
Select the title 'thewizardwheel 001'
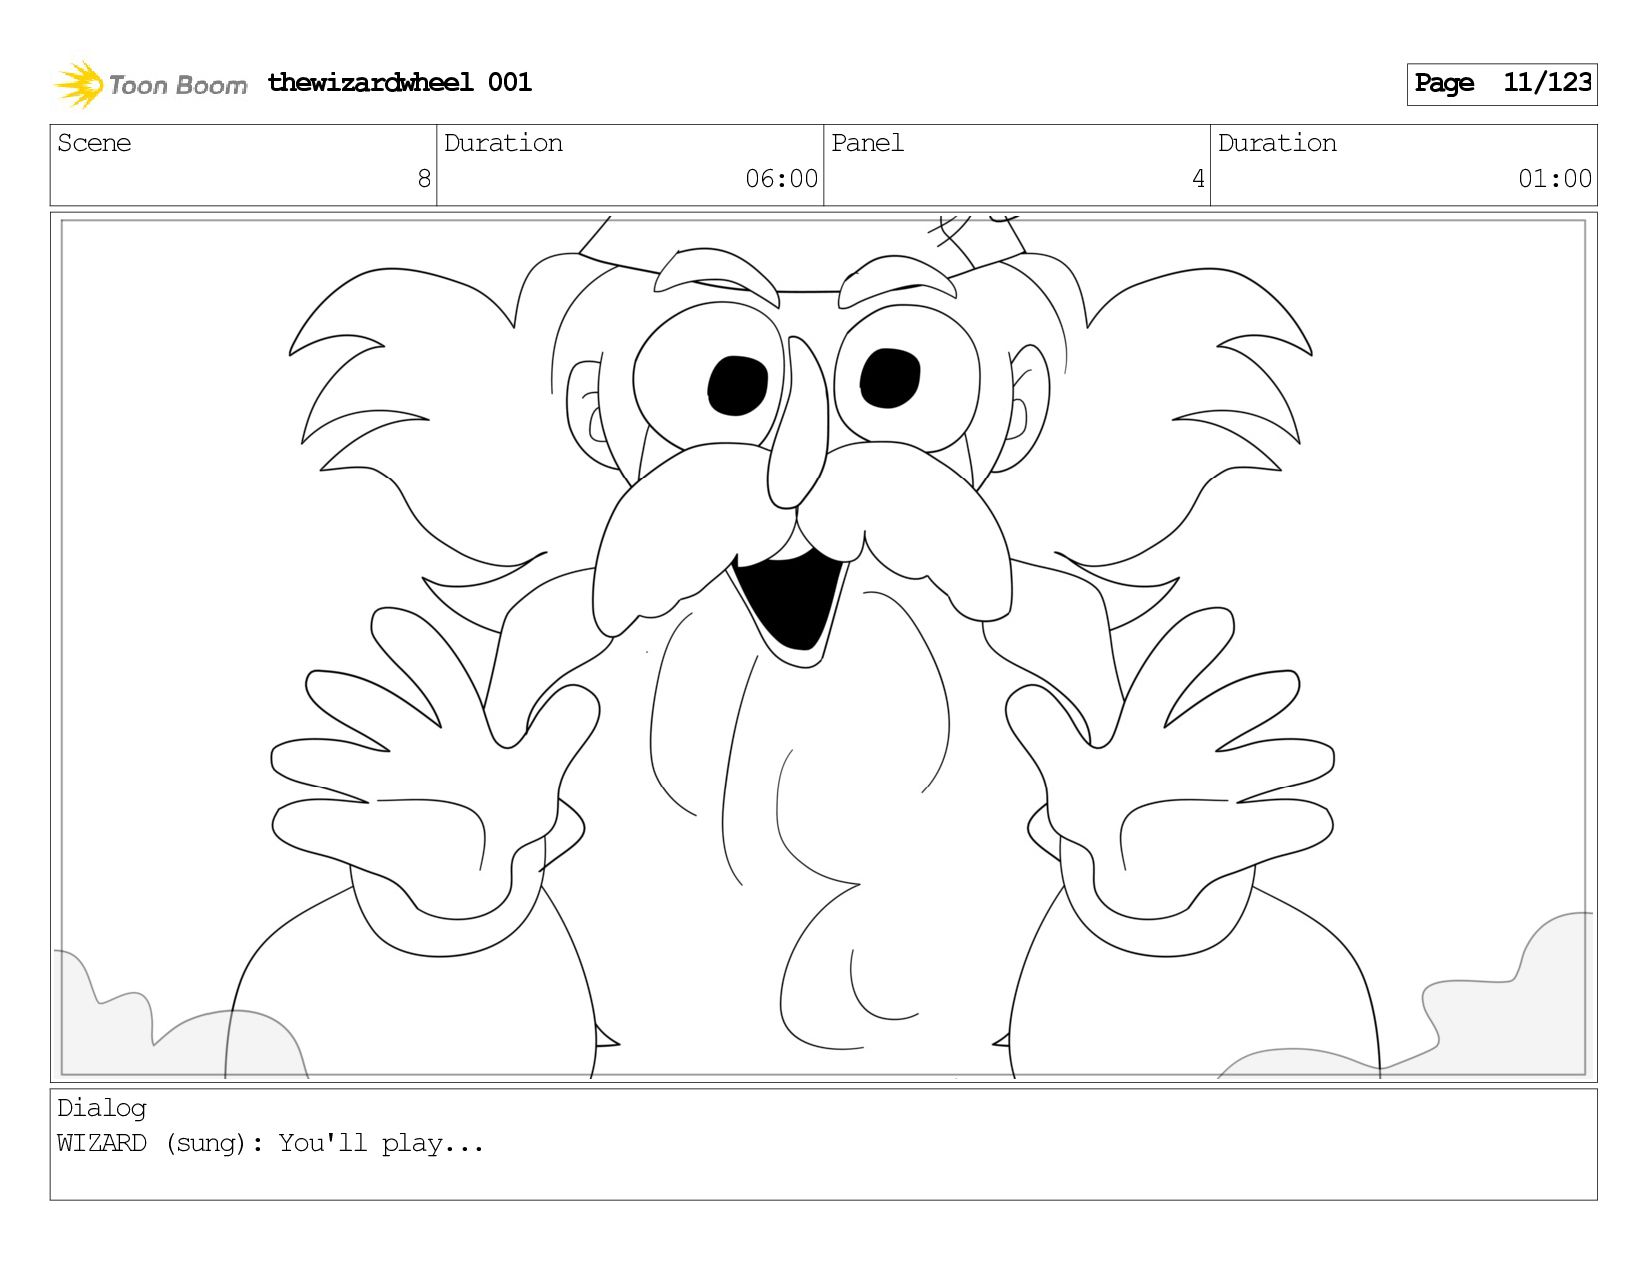point(400,82)
